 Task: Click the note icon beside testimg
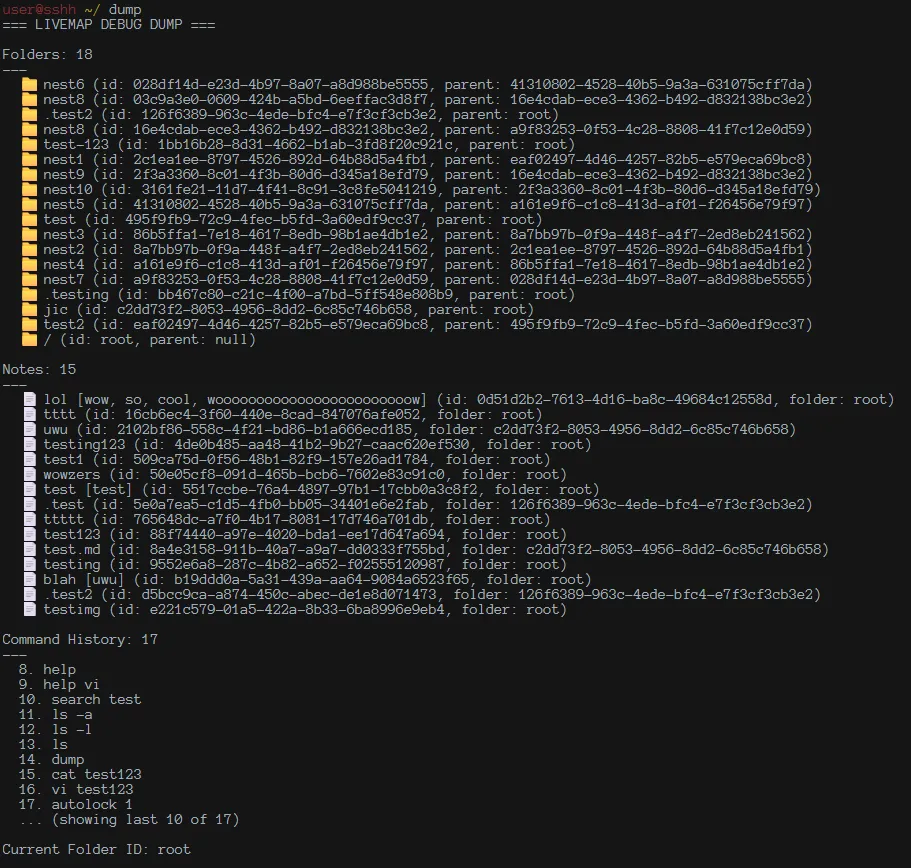tap(30, 610)
